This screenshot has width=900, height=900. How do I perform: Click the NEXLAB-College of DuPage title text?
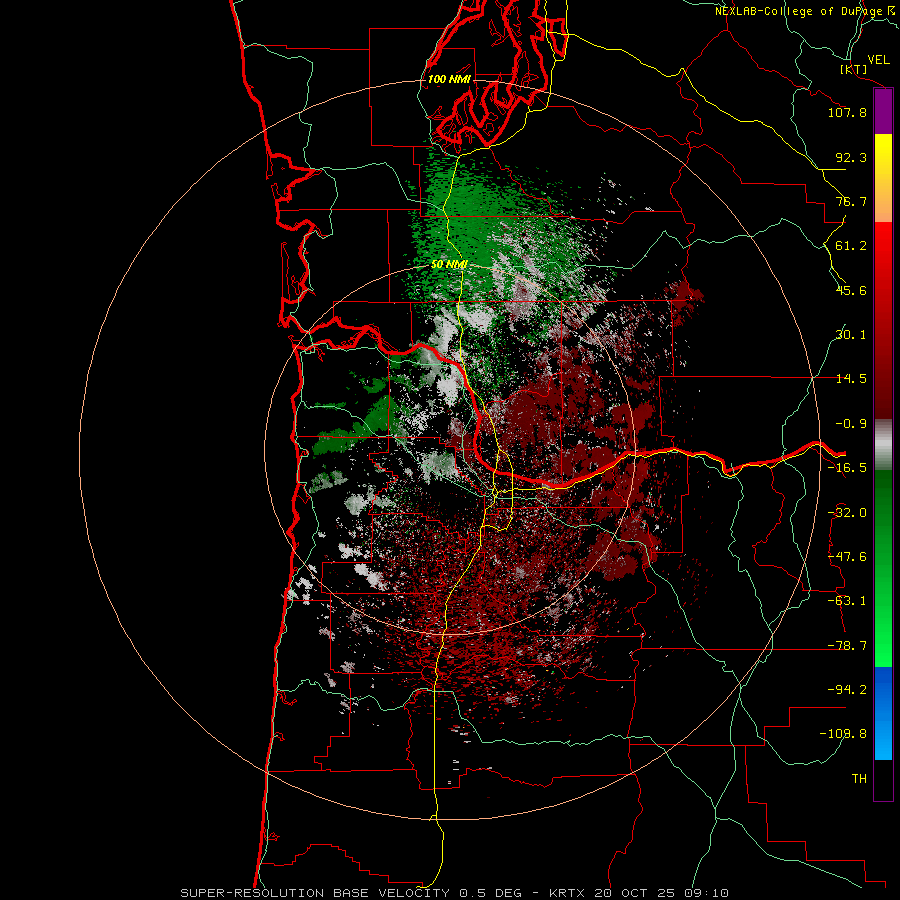tap(801, 11)
